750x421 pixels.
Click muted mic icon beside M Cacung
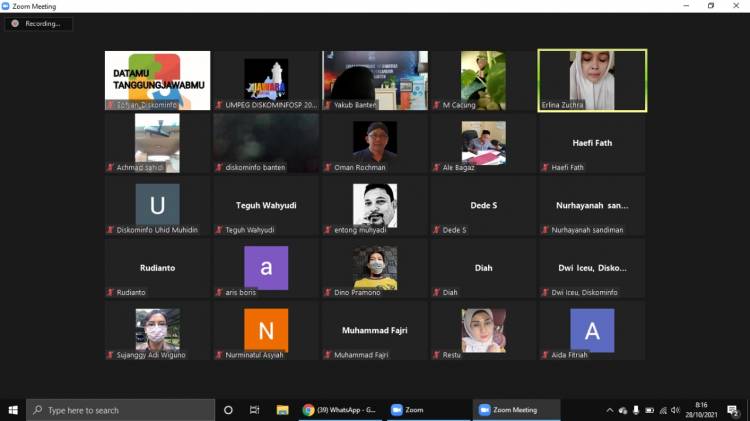pyautogui.click(x=436, y=105)
